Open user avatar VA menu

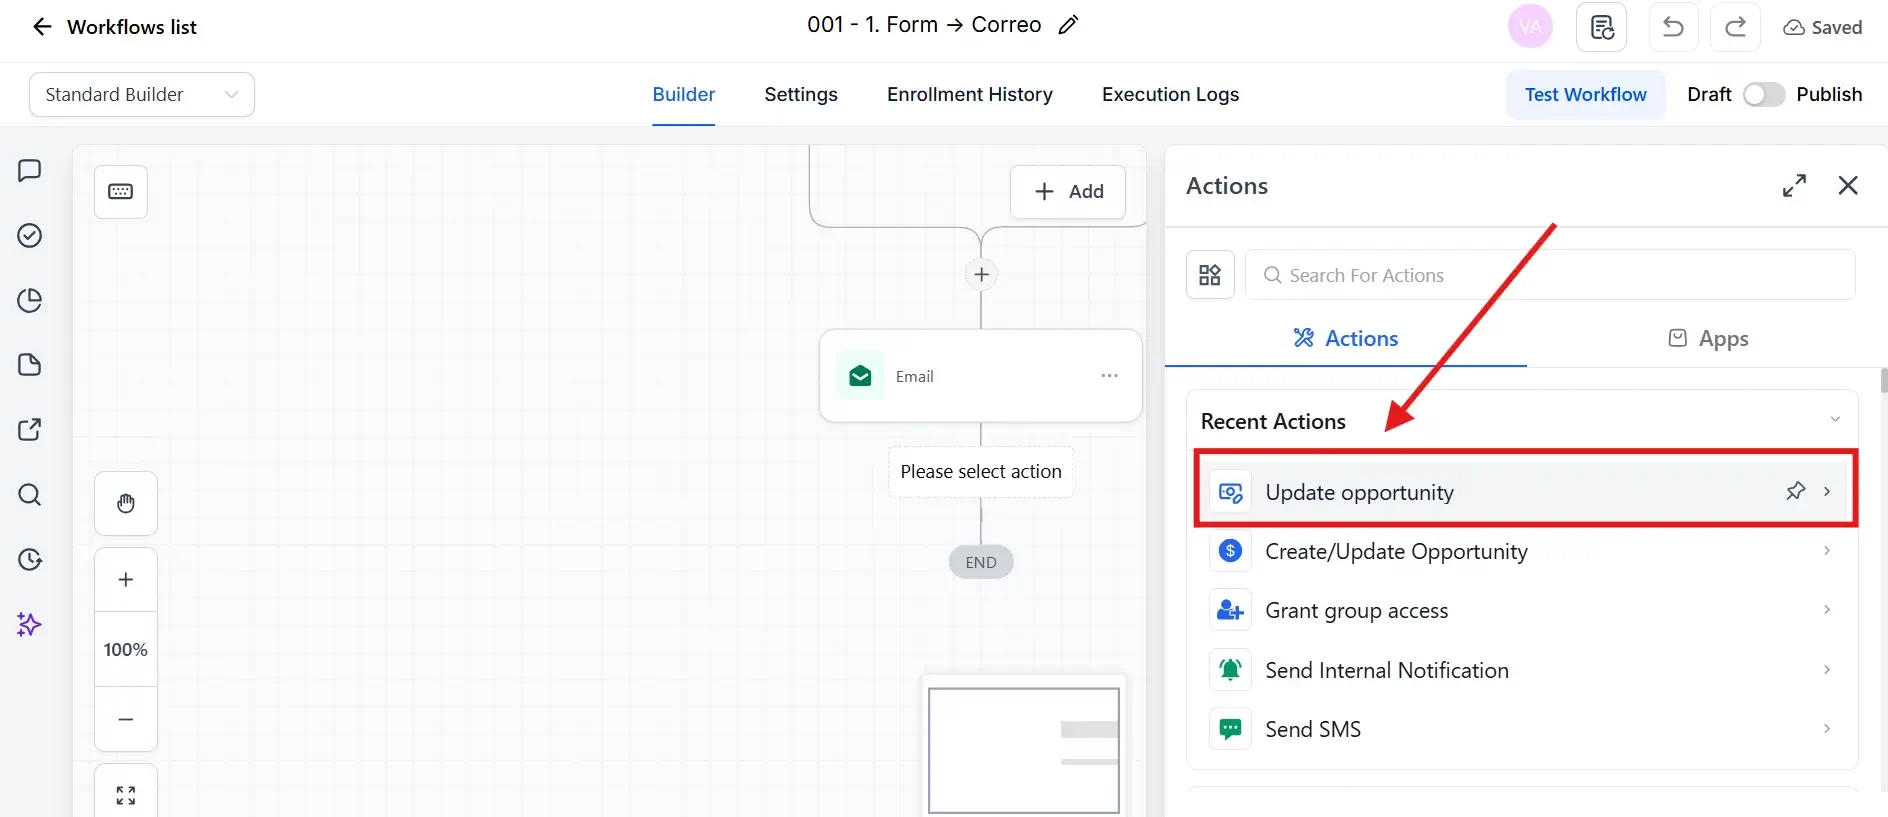[x=1530, y=27]
